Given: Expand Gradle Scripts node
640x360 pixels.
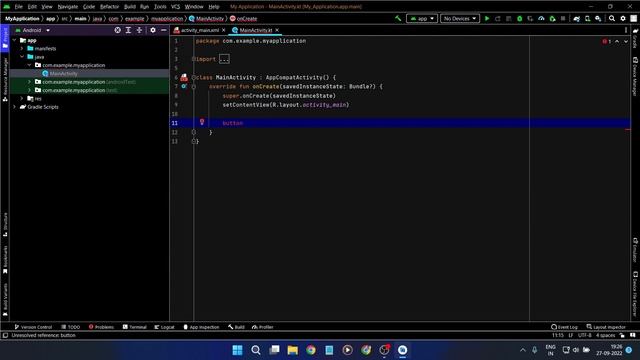Looking at the screenshot, I should (x=15, y=107).
